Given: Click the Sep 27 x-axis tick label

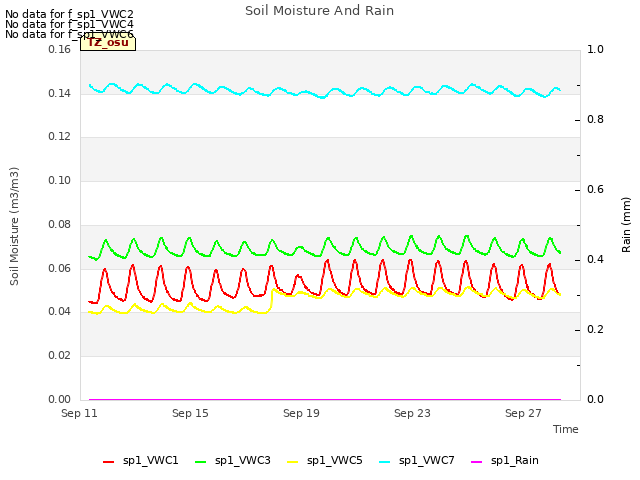Looking at the screenshot, I should (523, 413).
